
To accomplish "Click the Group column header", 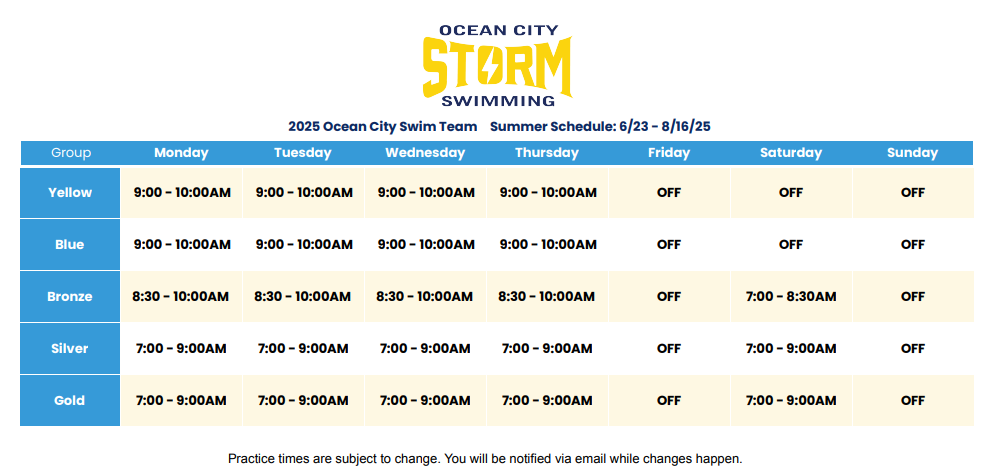I will coord(71,153).
